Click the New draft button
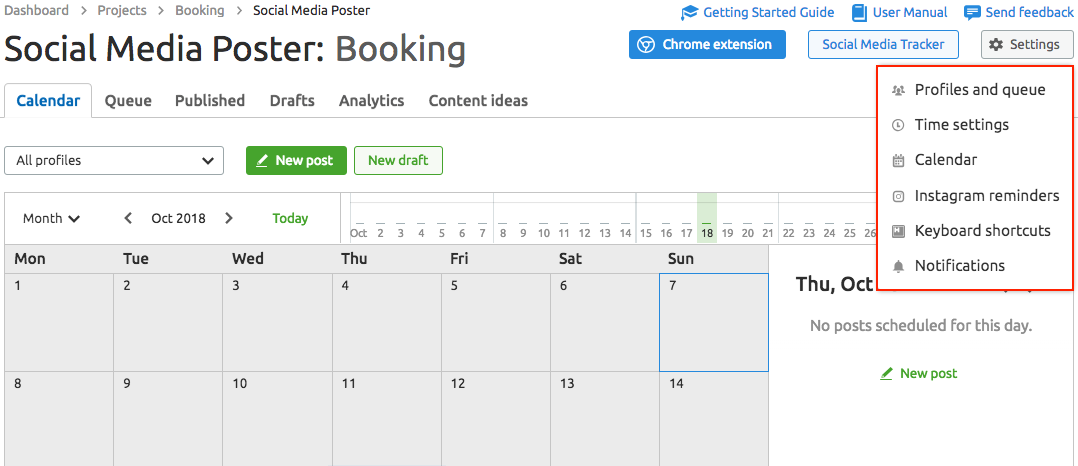Screen dimensions: 1078x466 tap(398, 160)
